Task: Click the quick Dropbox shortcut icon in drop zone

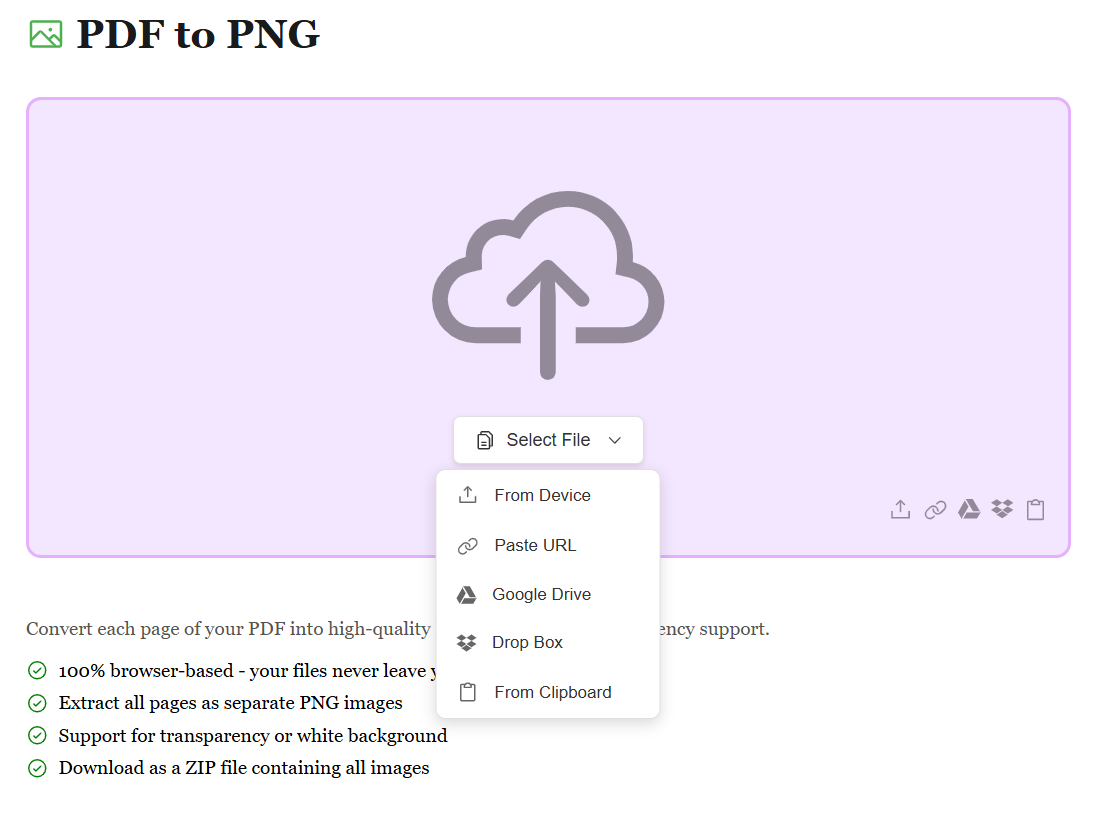Action: pyautogui.click(x=1002, y=510)
